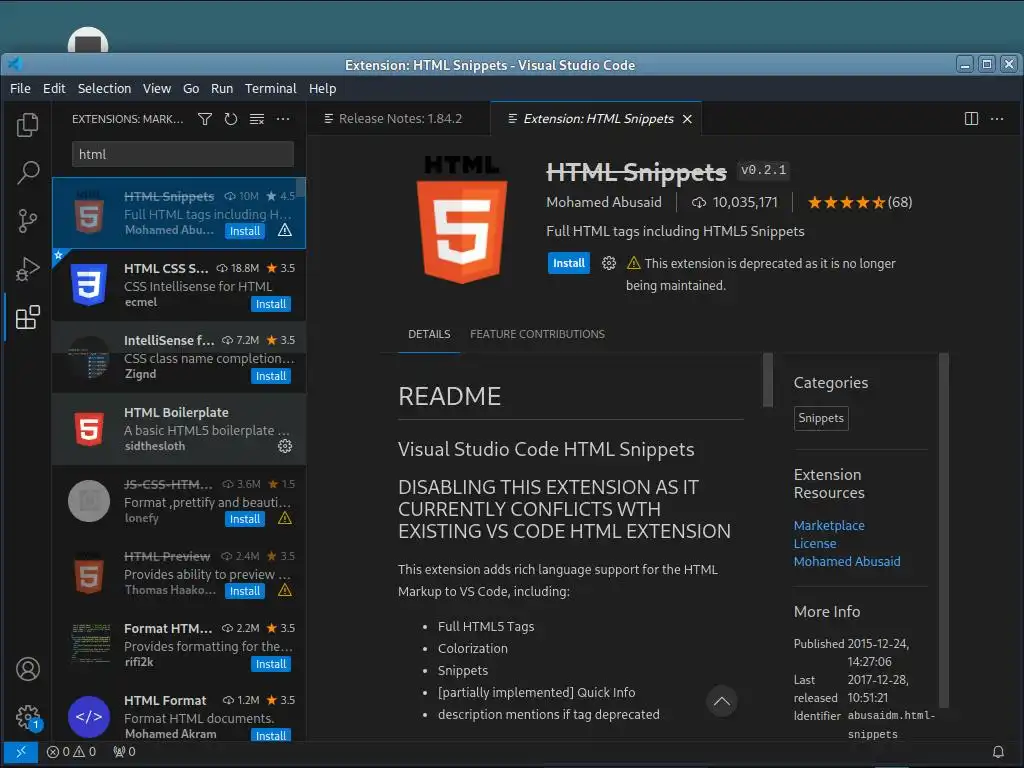Image resolution: width=1024 pixels, height=768 pixels.
Task: Select the HTML Boilerplate extension row
Action: coord(179,429)
